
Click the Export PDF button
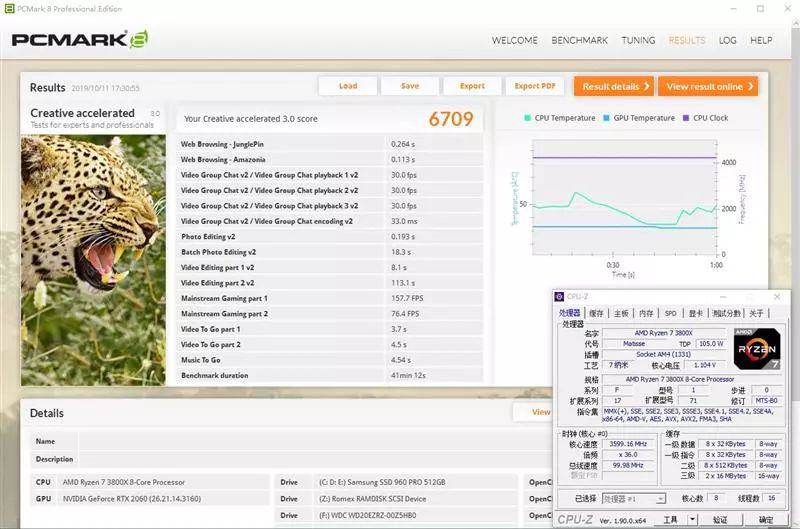(x=535, y=86)
